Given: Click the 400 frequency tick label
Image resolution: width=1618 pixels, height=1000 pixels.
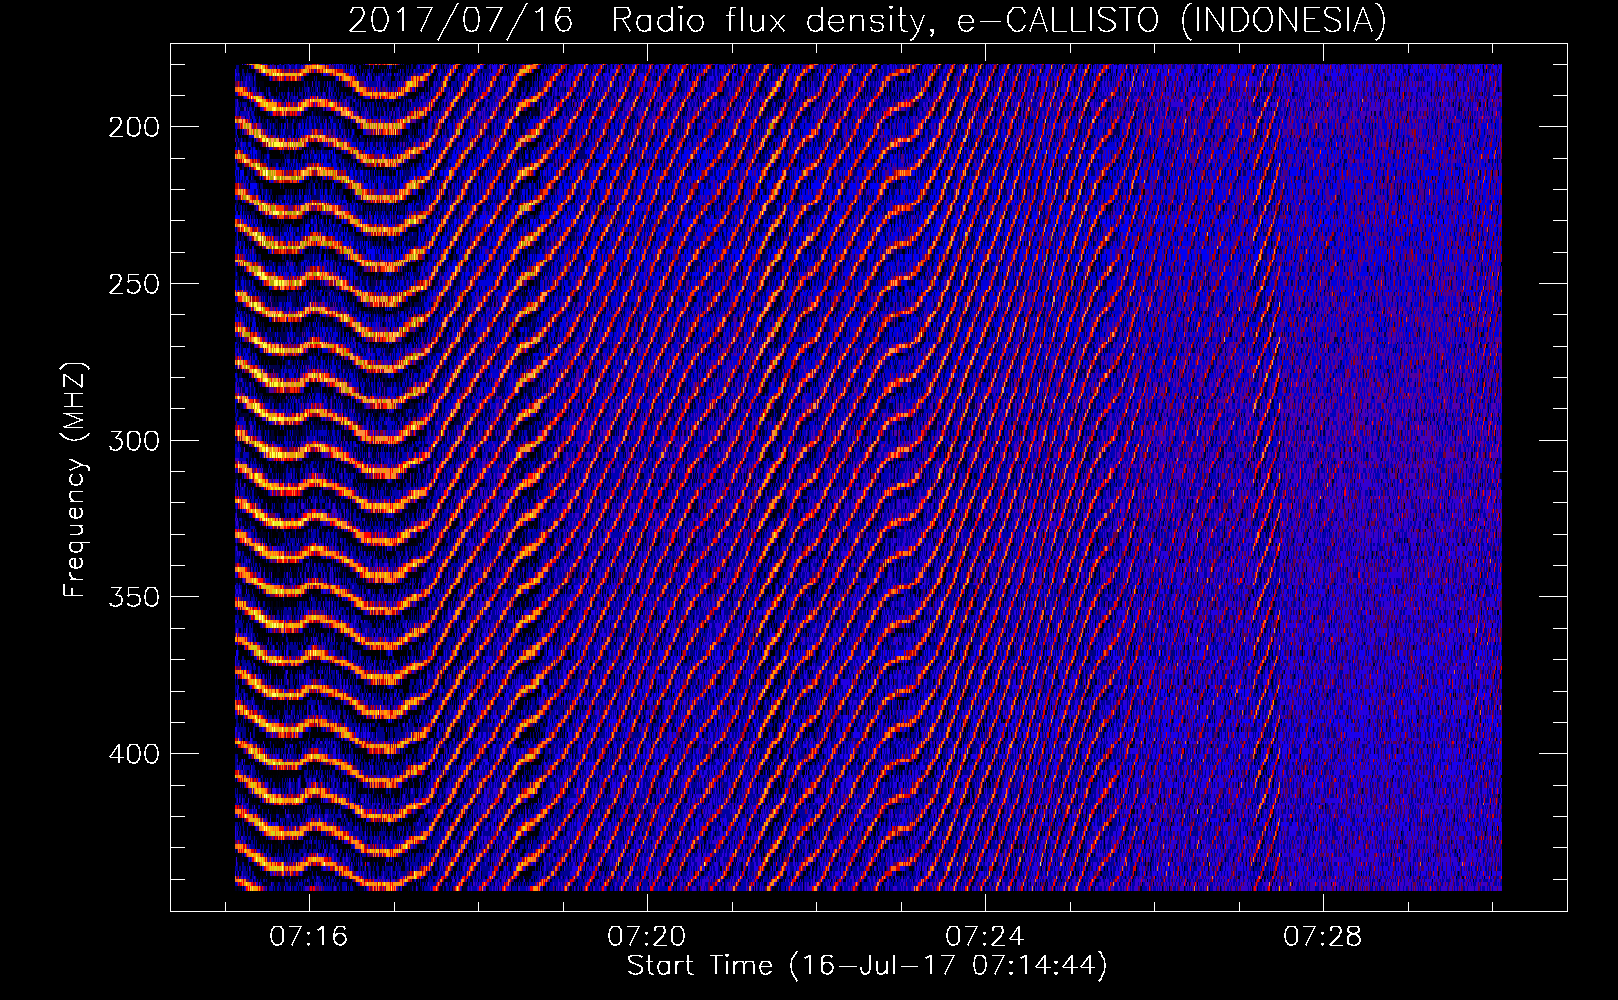Looking at the screenshot, I should click(x=133, y=753).
